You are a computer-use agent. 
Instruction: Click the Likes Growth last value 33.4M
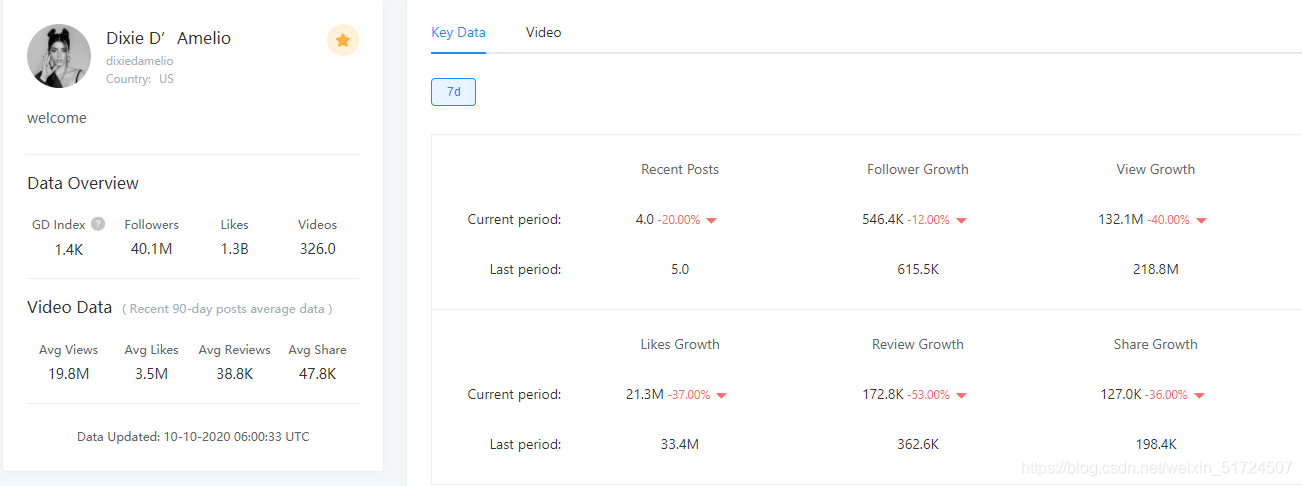[x=680, y=444]
